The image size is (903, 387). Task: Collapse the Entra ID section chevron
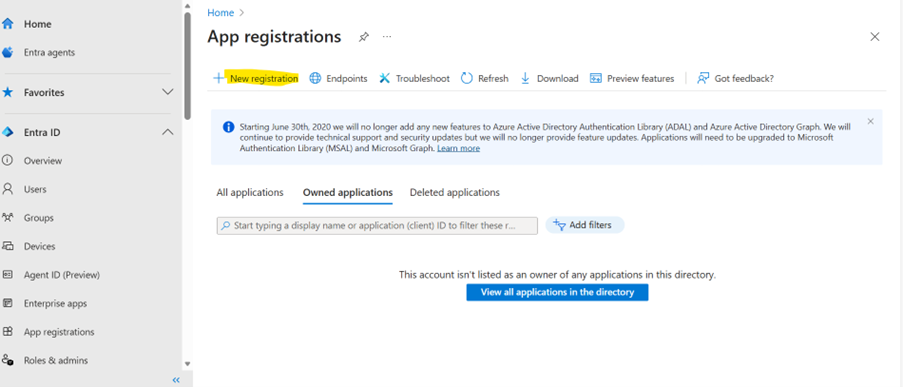168,132
